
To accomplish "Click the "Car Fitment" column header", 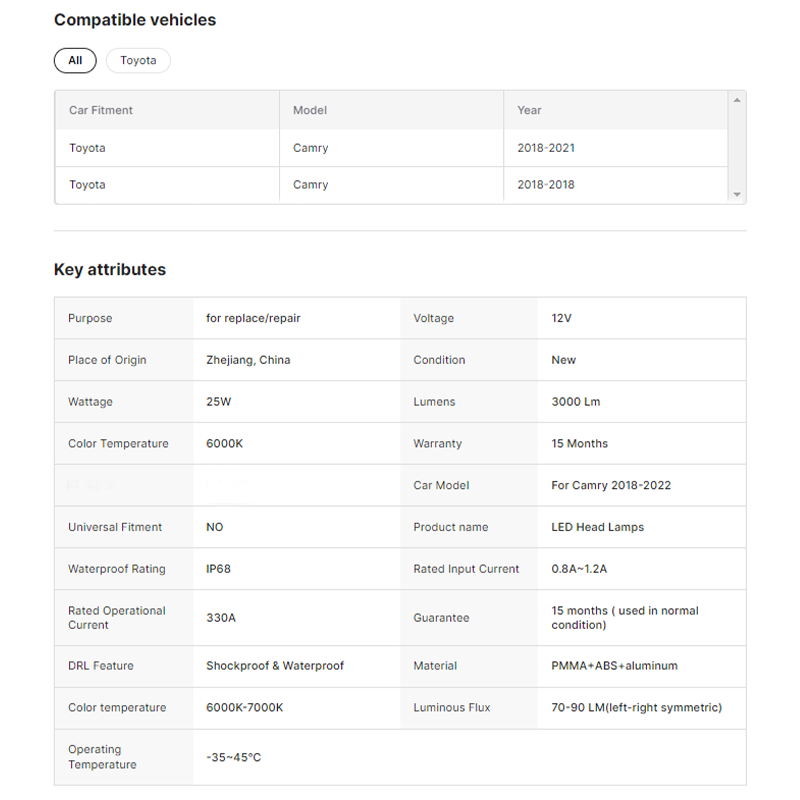I will [x=101, y=110].
